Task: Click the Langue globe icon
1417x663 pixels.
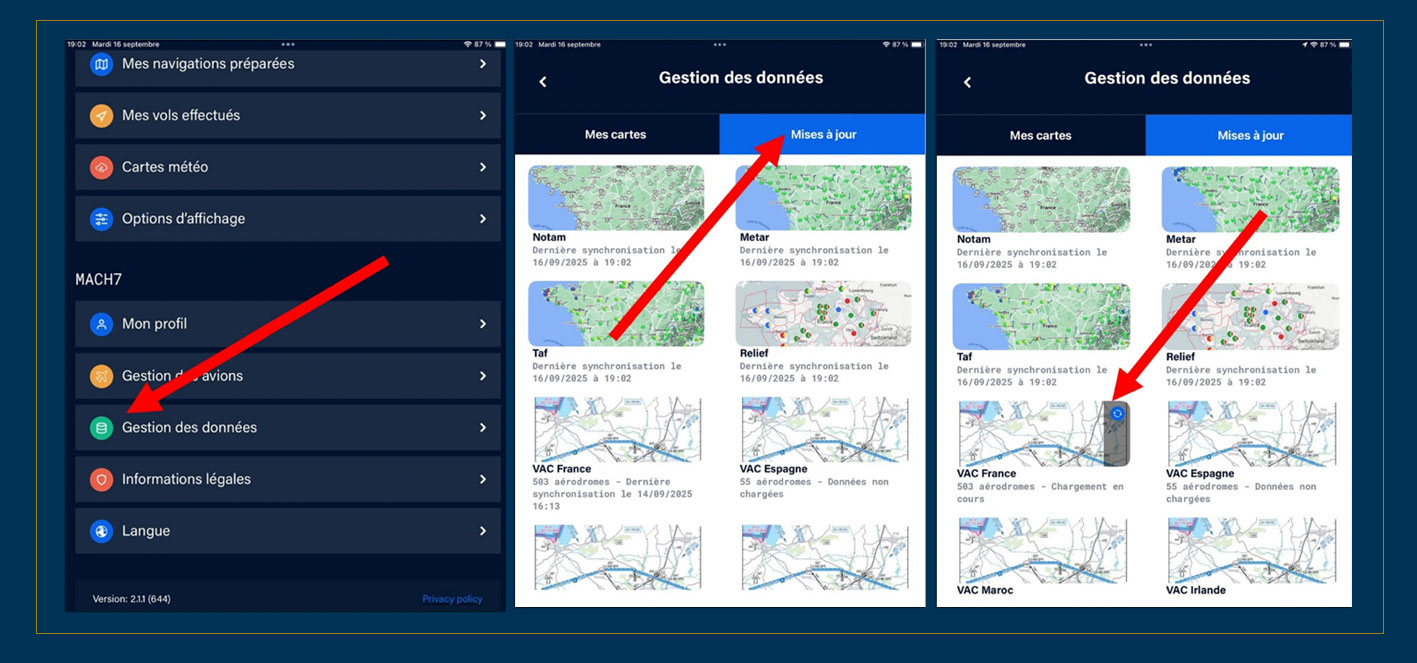Action: pos(101,532)
